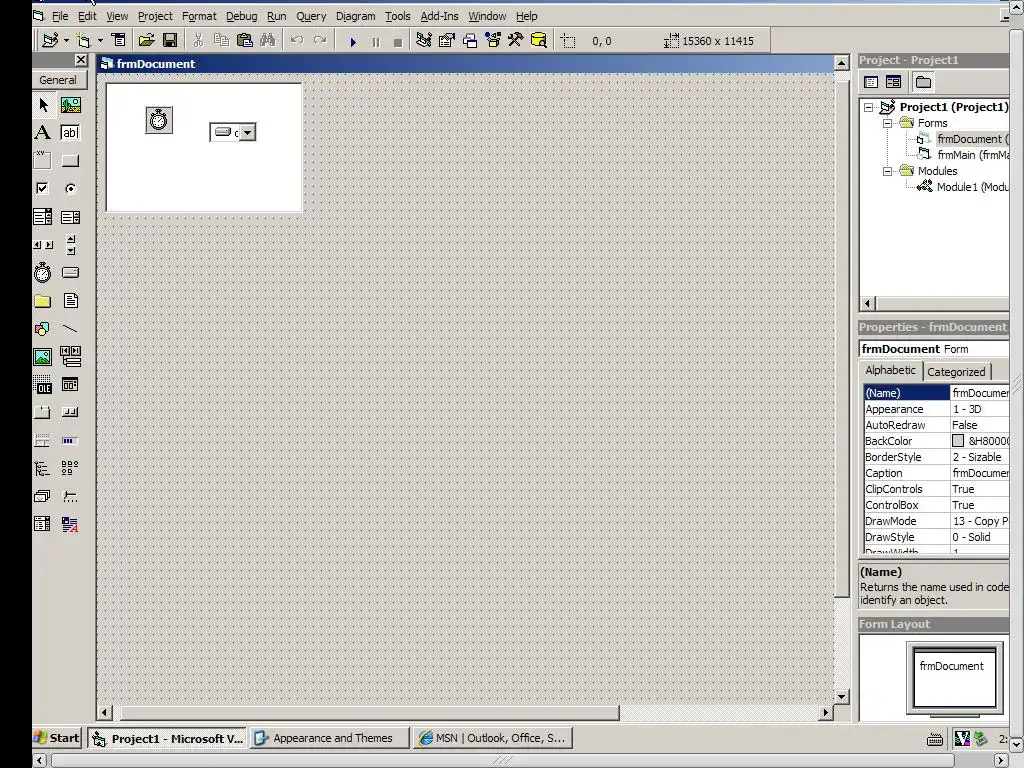1024x768 pixels.
Task: Open the Find binoculars tool
Action: click(268, 40)
